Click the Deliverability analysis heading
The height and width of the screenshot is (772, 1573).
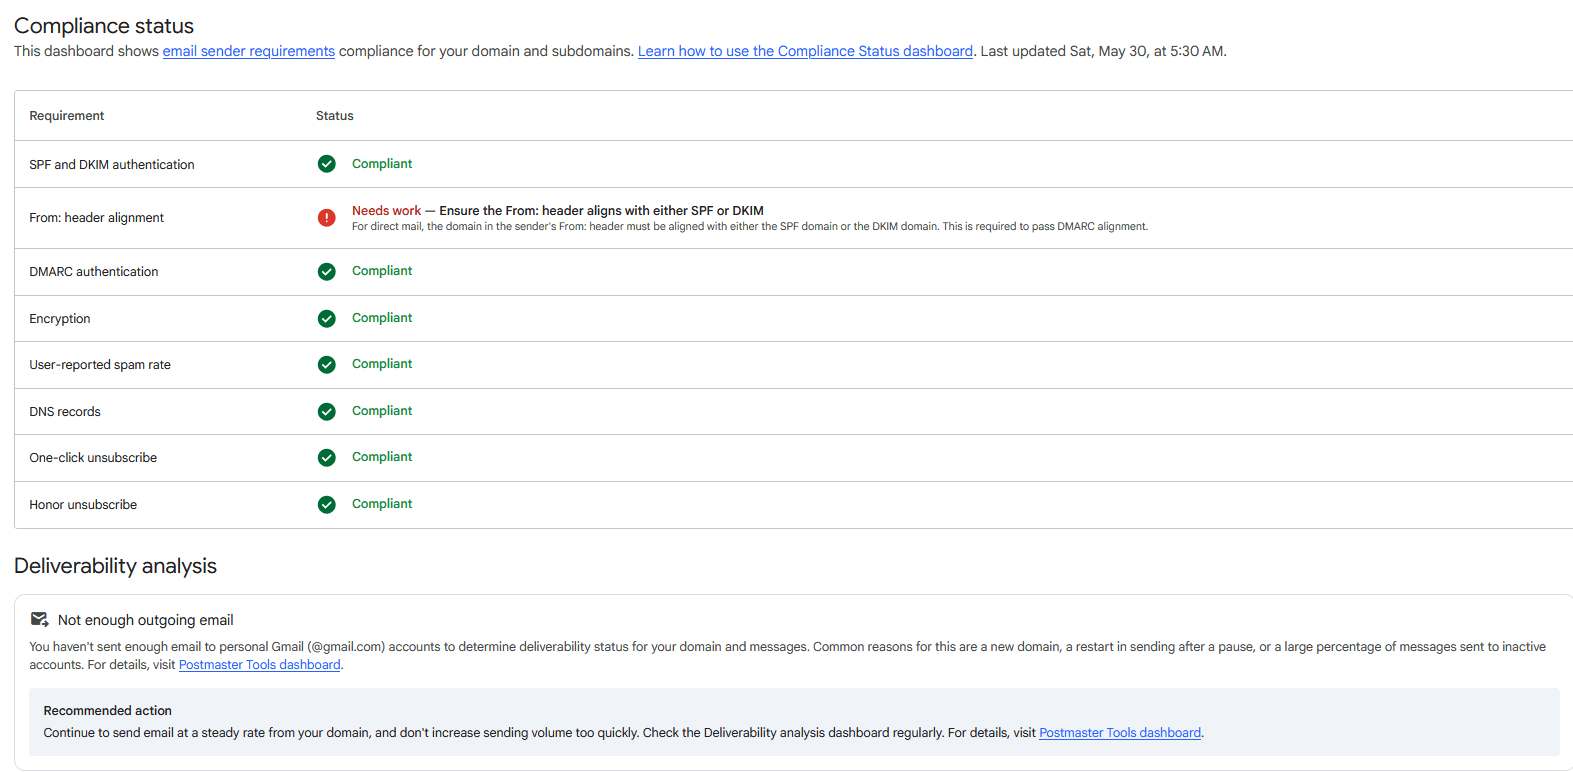pos(115,566)
